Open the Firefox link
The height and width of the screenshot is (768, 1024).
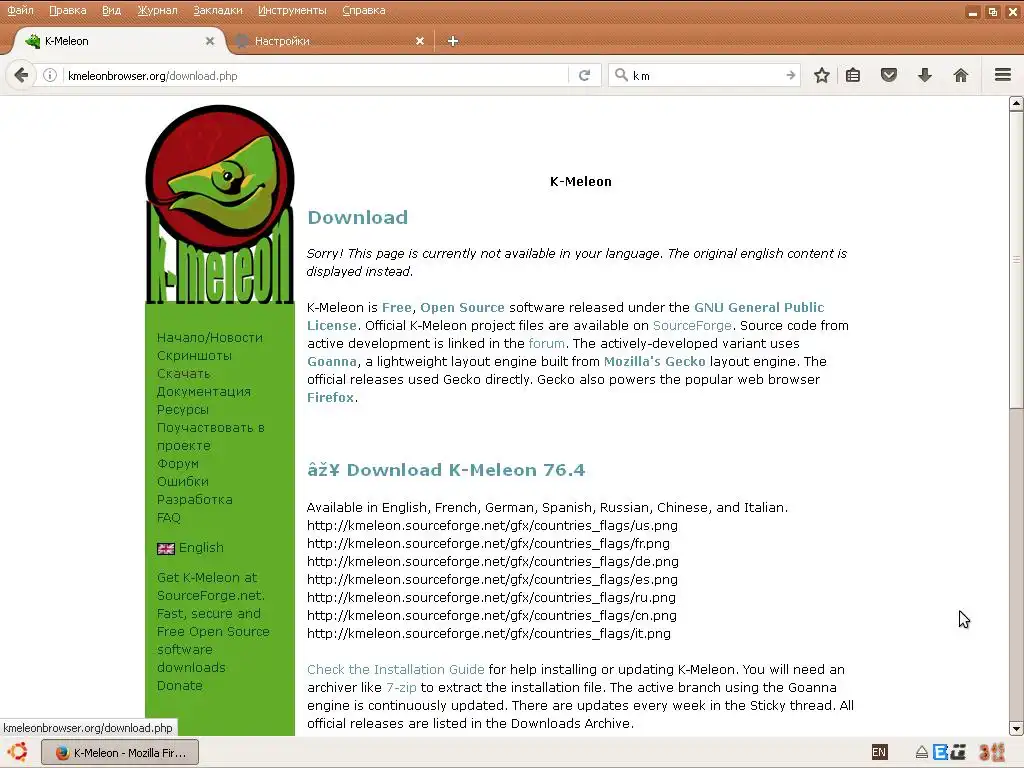[330, 398]
